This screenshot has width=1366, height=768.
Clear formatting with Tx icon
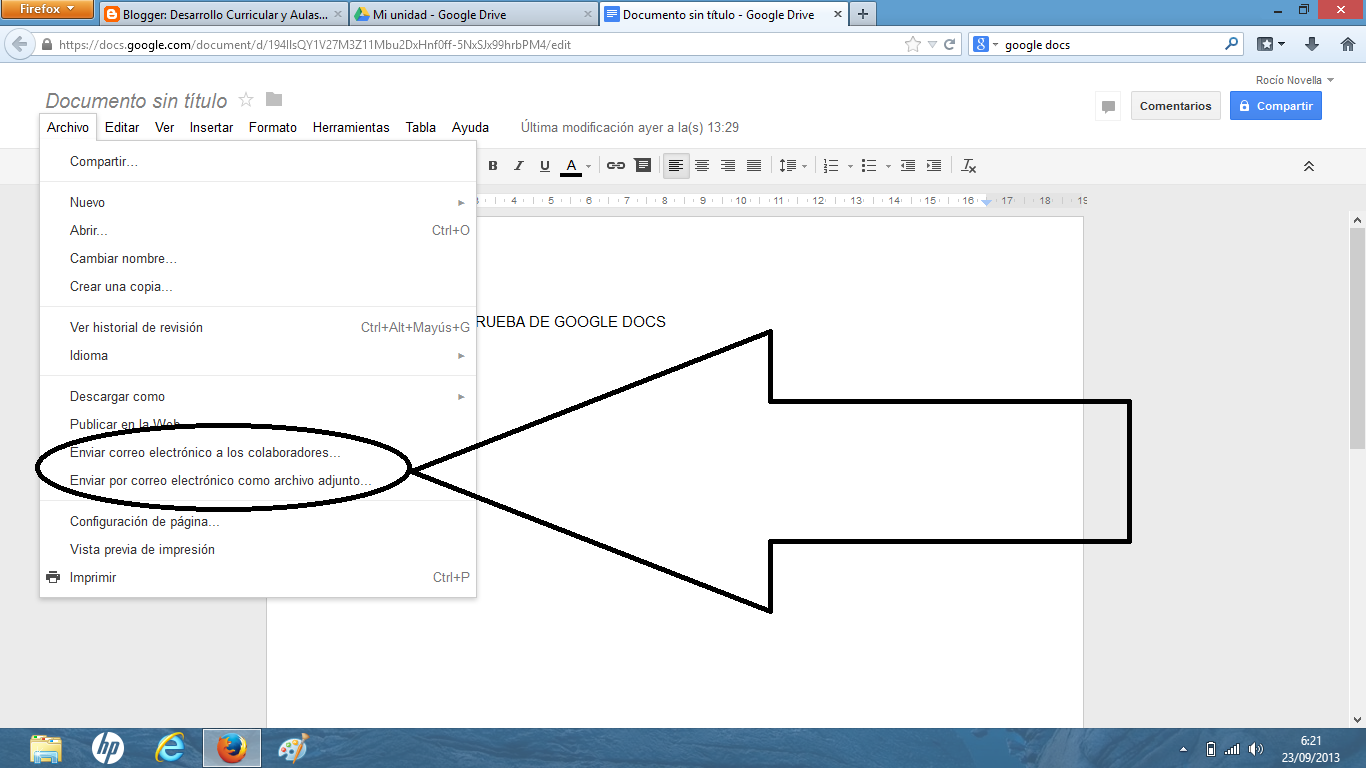click(x=969, y=166)
